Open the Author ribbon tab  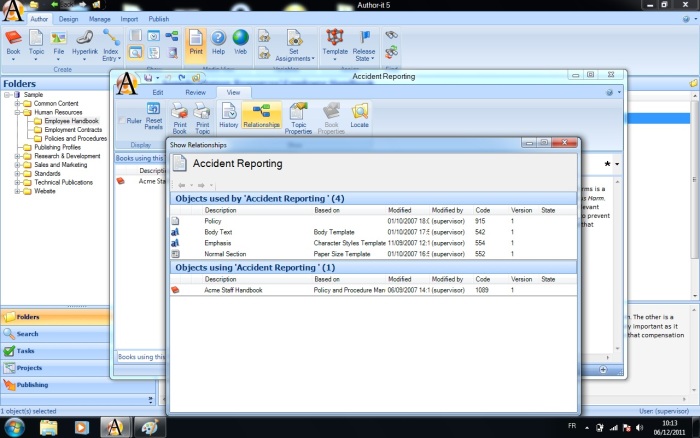coord(39,19)
